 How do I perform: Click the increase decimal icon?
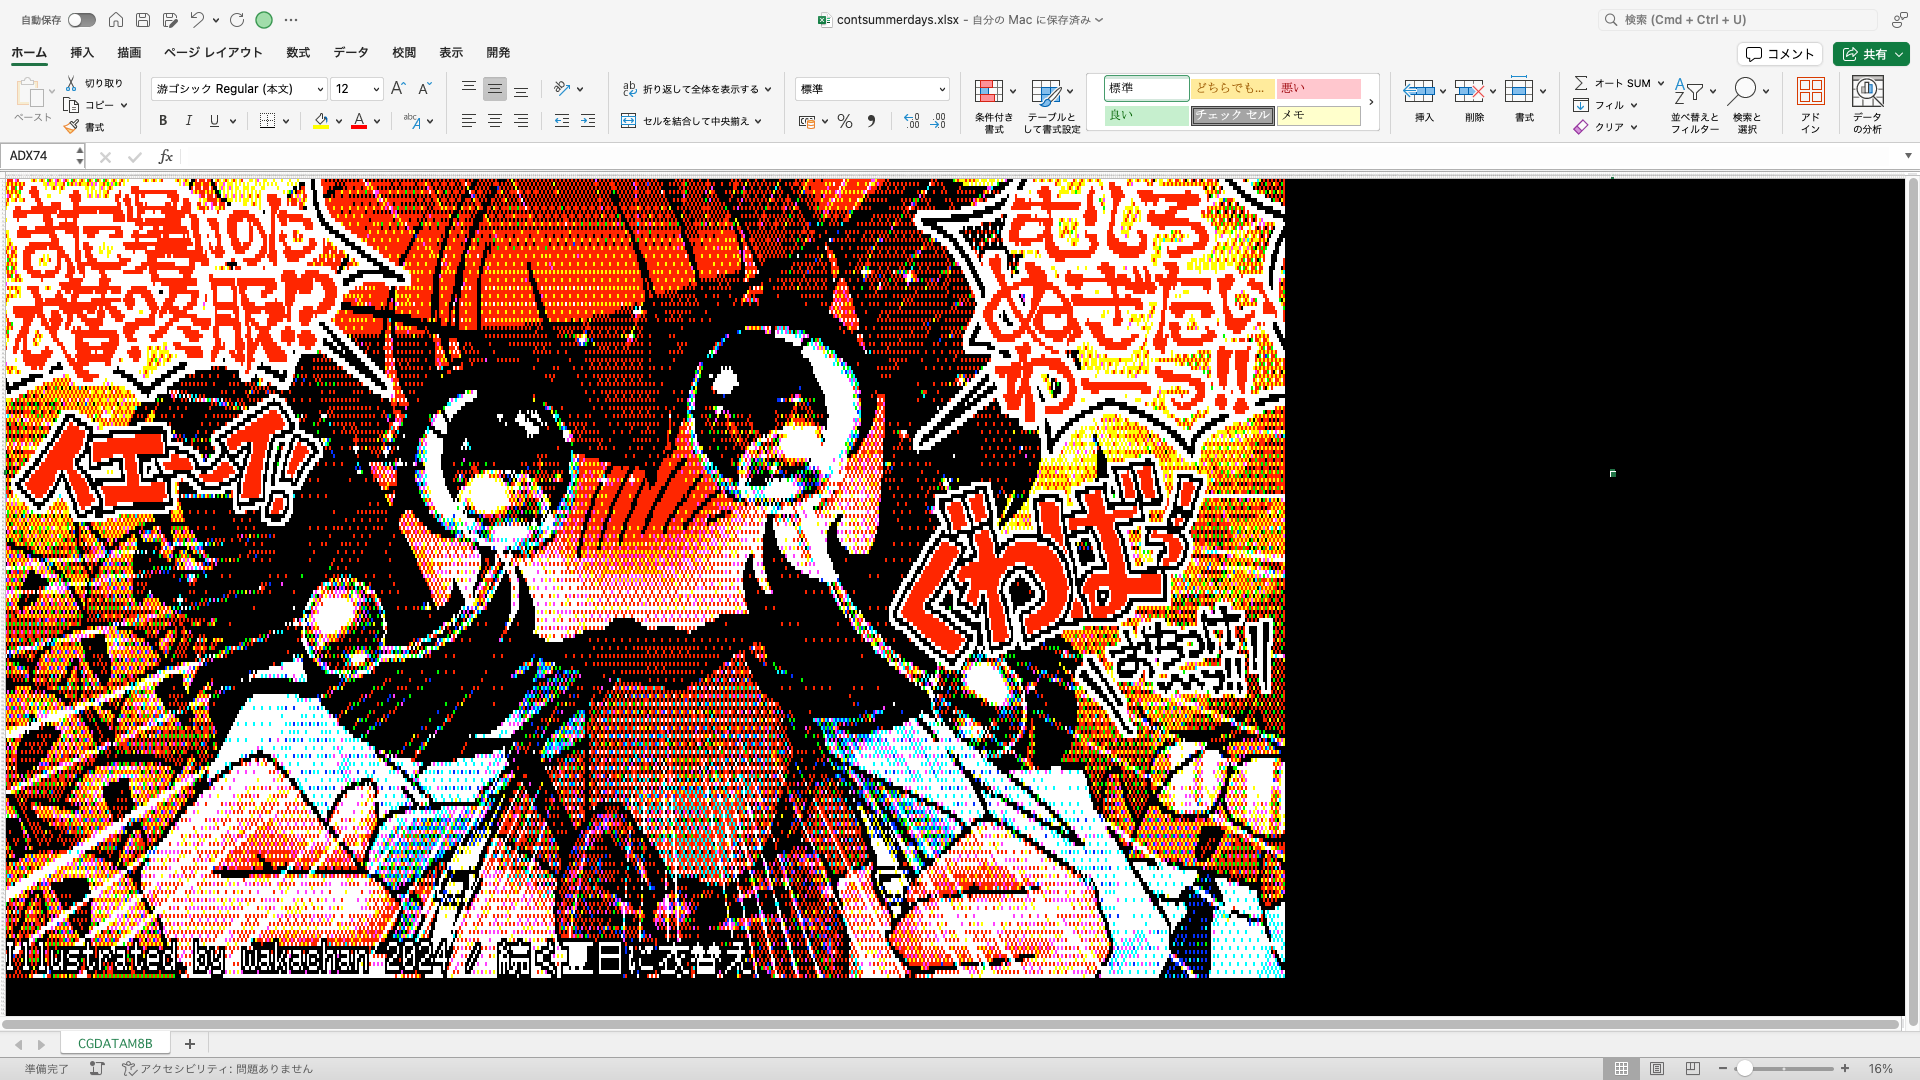[911, 121]
